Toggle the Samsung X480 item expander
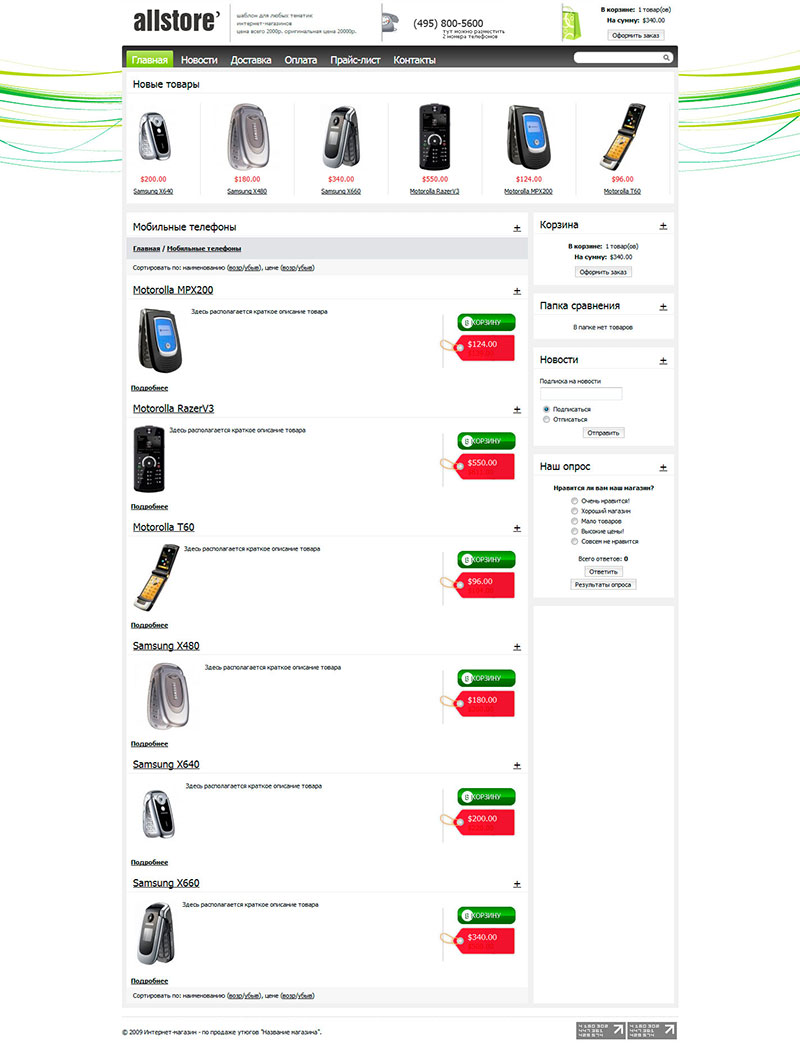The height and width of the screenshot is (1054, 800). click(x=517, y=647)
